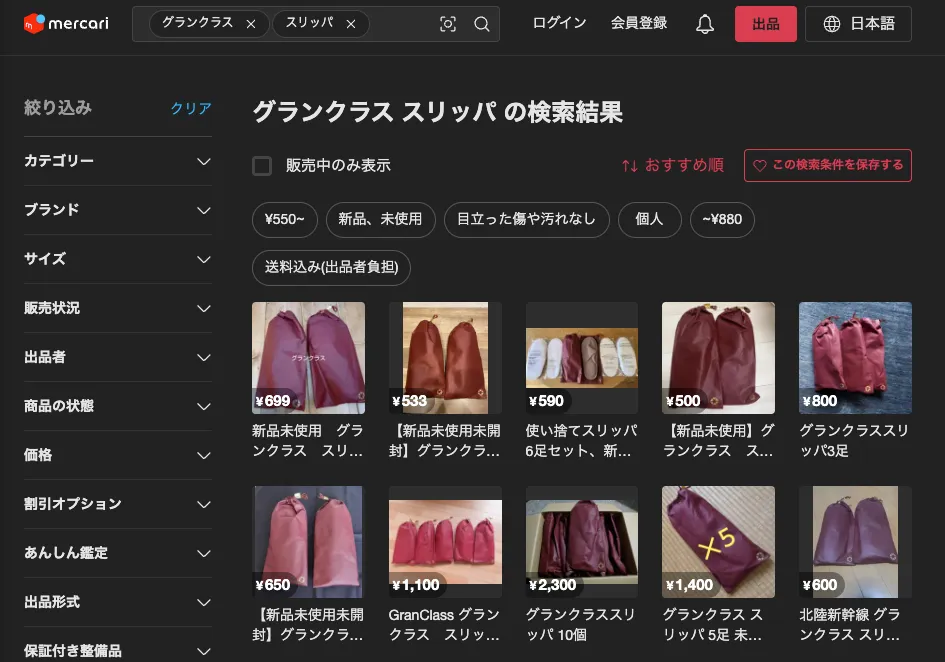This screenshot has width=945, height=662.
Task: Click the 会員登録 link
Action: click(x=639, y=24)
